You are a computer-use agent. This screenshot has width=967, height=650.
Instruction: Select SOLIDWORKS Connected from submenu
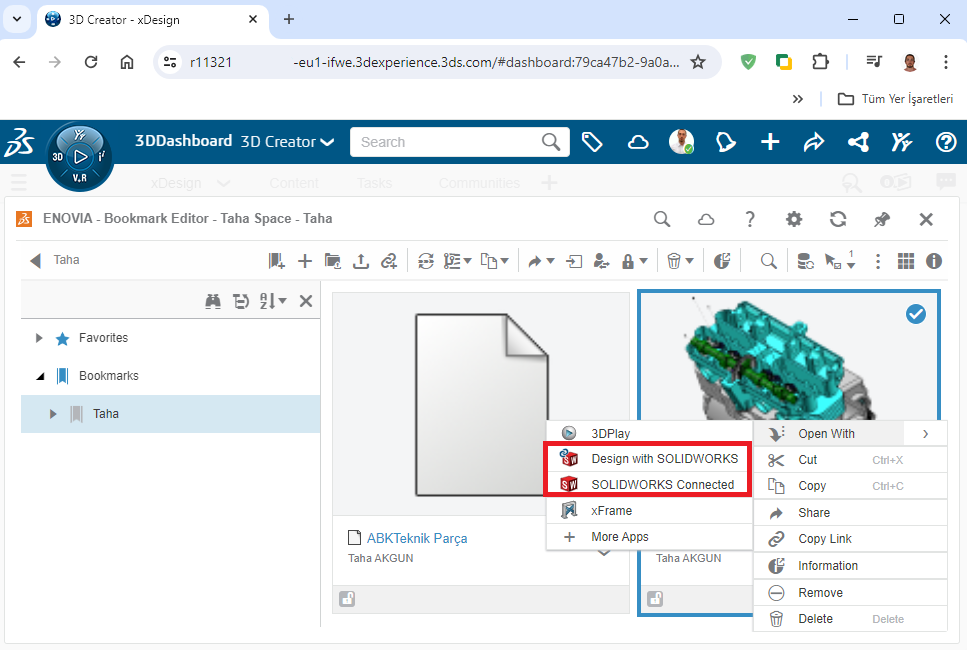click(x=662, y=485)
